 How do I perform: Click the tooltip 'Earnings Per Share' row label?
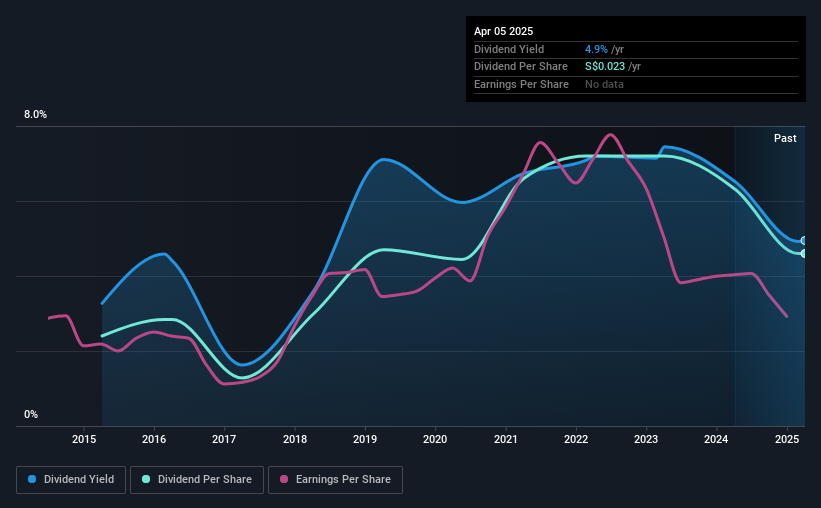click(x=521, y=84)
